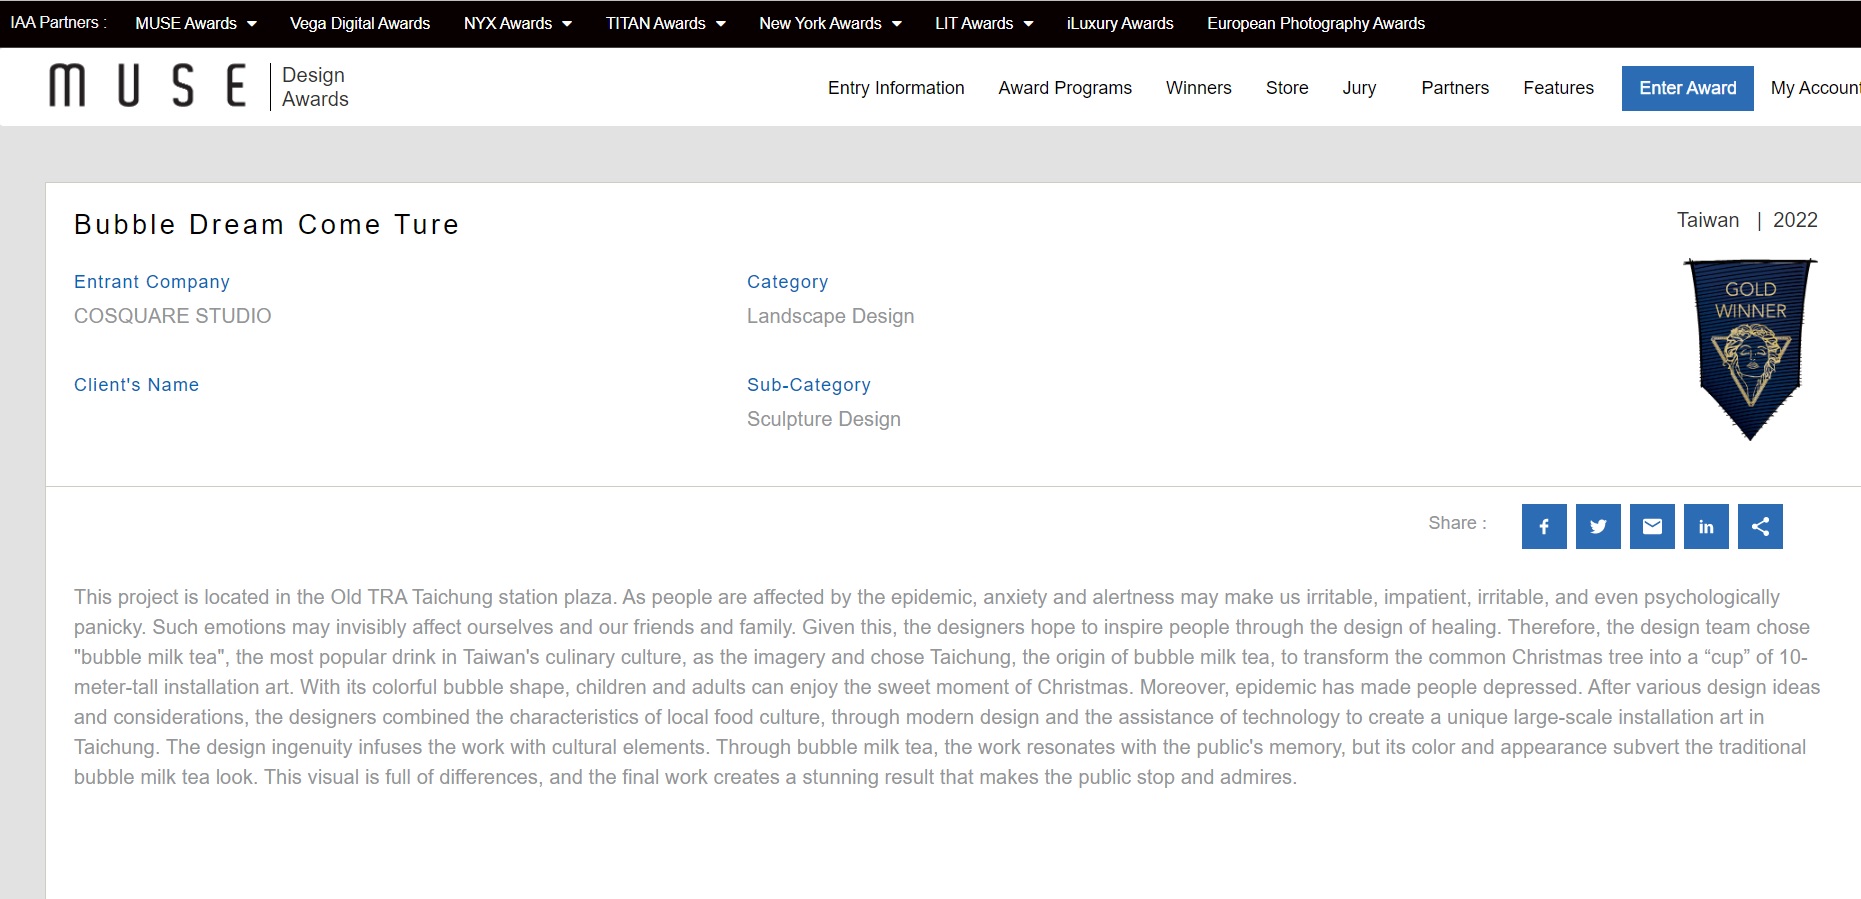The height and width of the screenshot is (899, 1861).
Task: Share the project on Facebook
Action: point(1544,527)
